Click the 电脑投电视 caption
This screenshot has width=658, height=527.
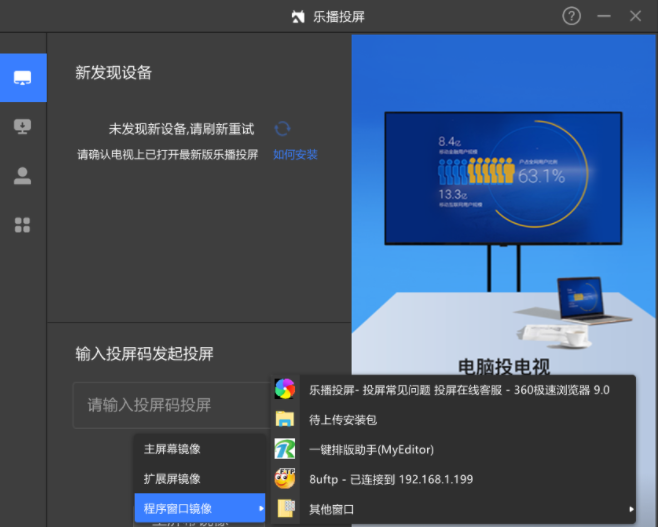click(504, 366)
